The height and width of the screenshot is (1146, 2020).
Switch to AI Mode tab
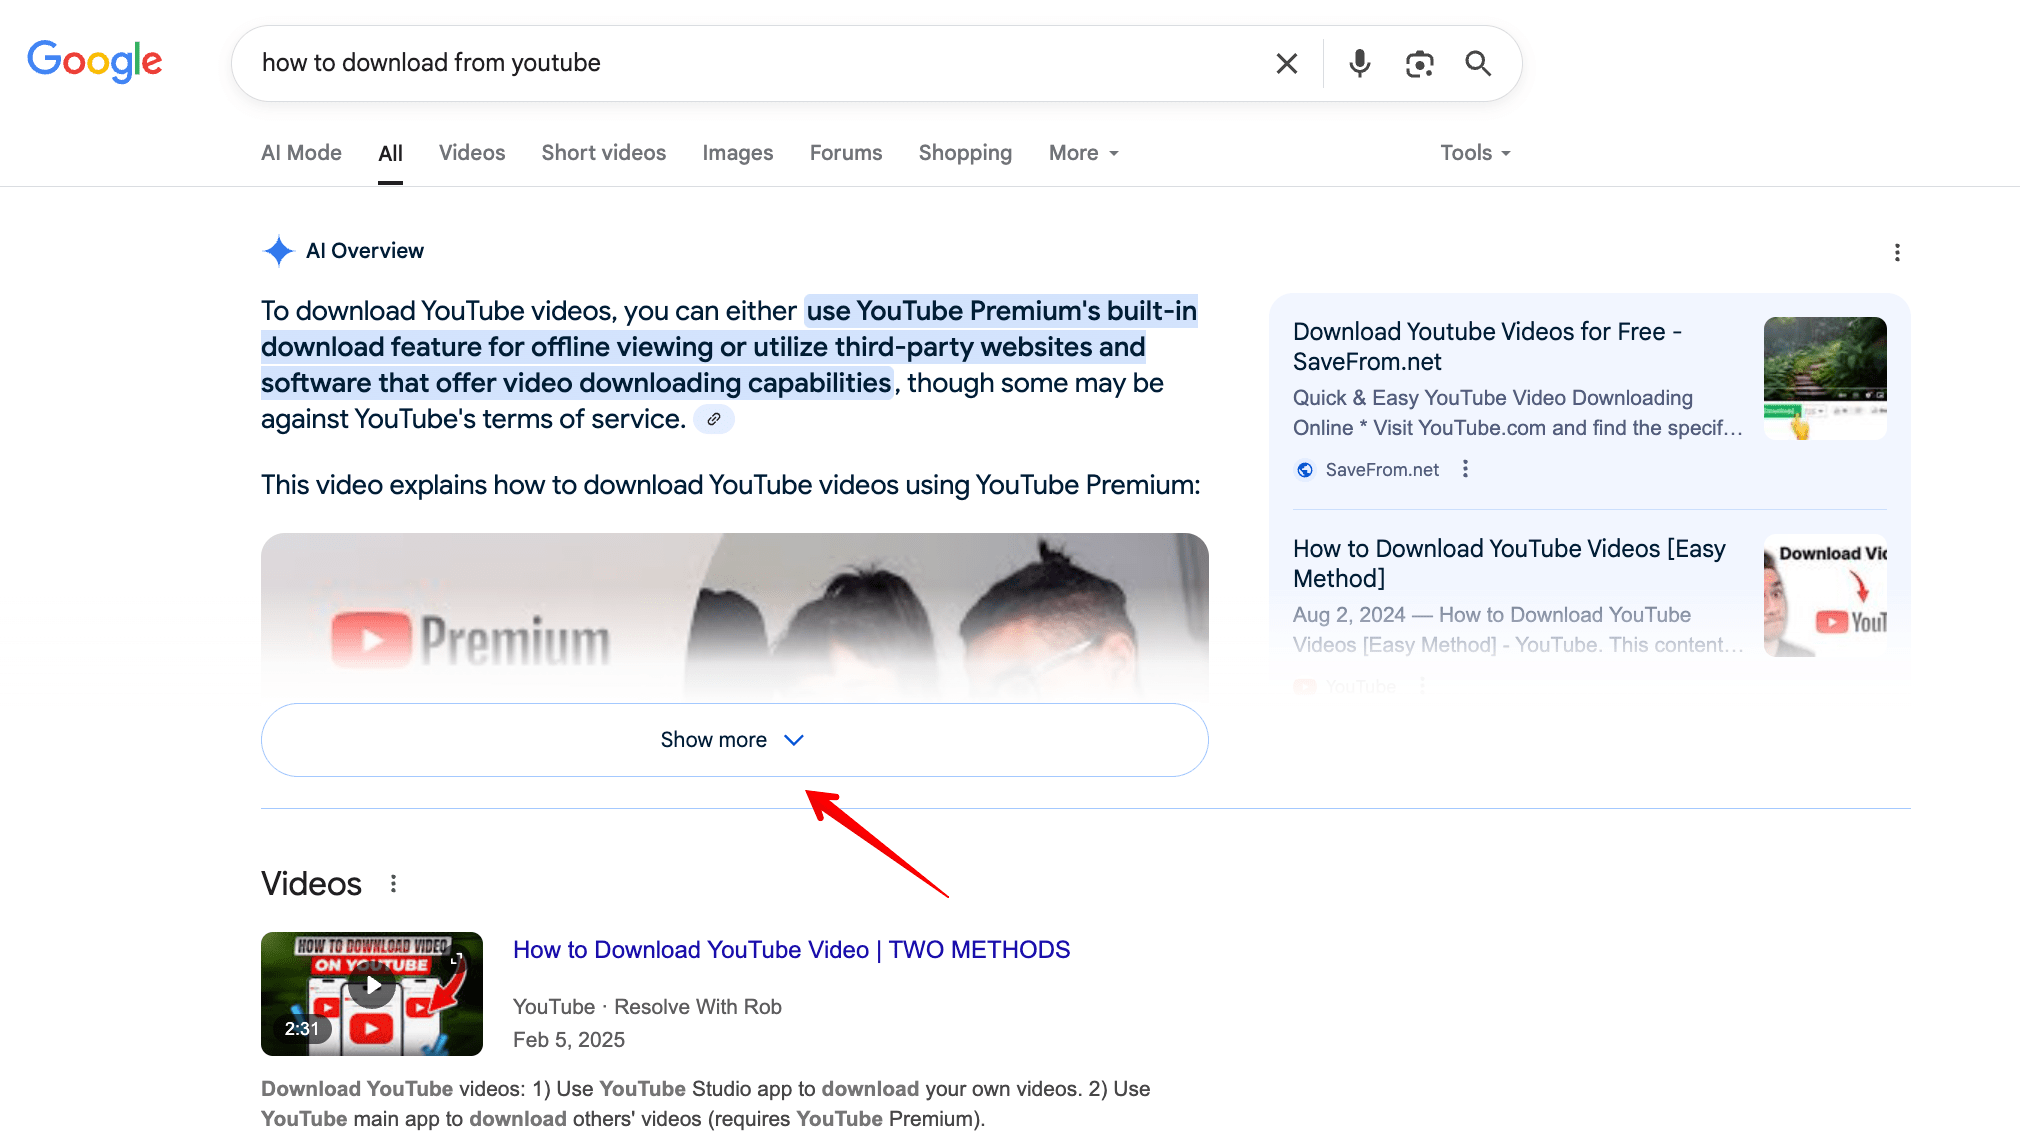(x=301, y=153)
